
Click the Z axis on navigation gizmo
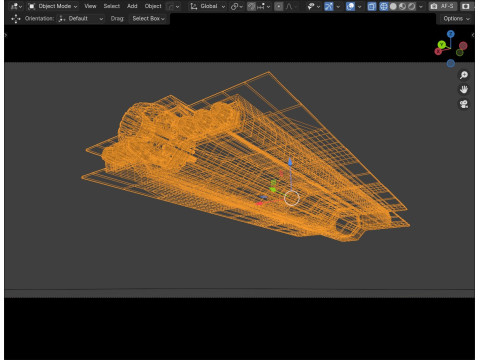point(451,34)
